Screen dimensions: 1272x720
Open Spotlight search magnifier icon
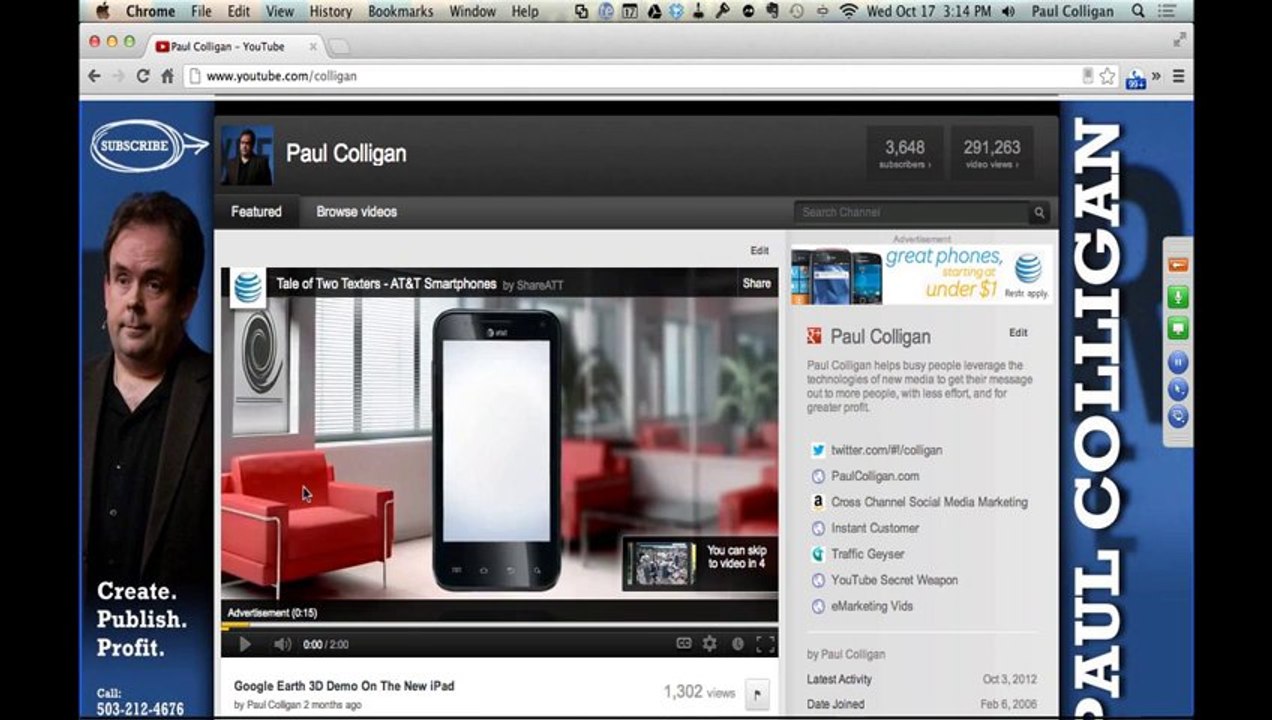pyautogui.click(x=1138, y=12)
